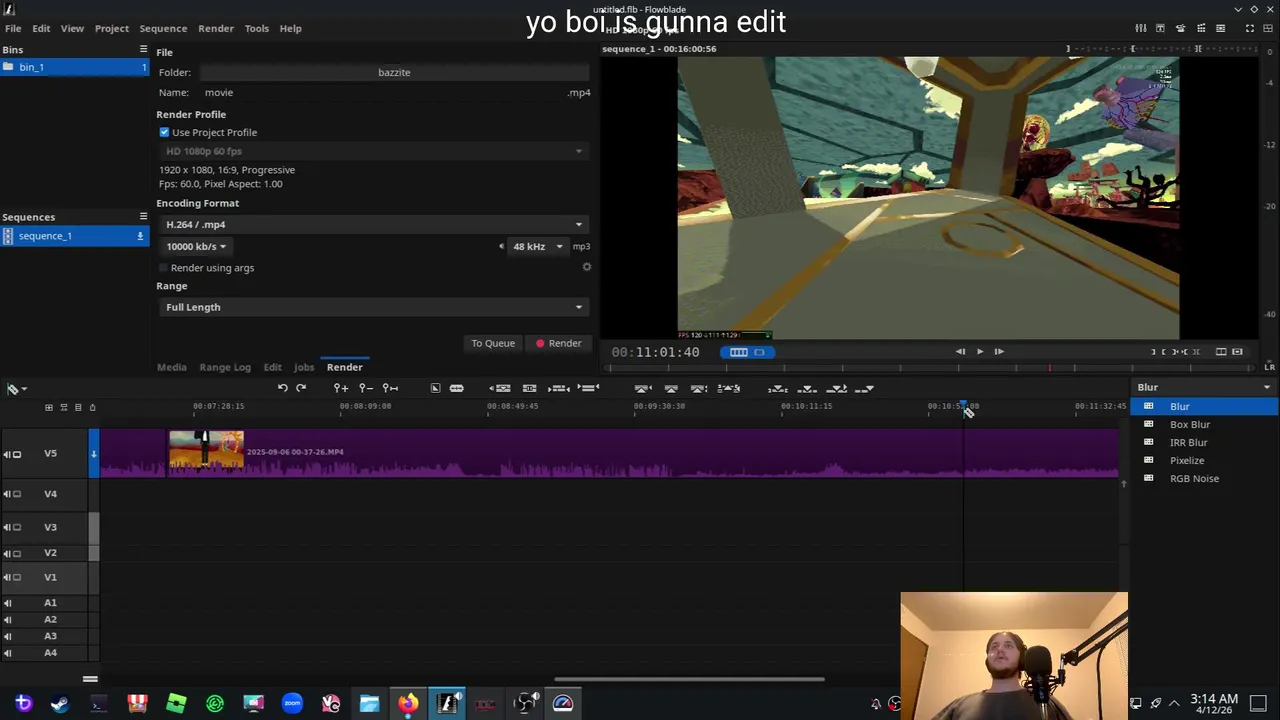This screenshot has height=720, width=1280.
Task: Play the sequence in the monitor
Action: click(x=980, y=351)
